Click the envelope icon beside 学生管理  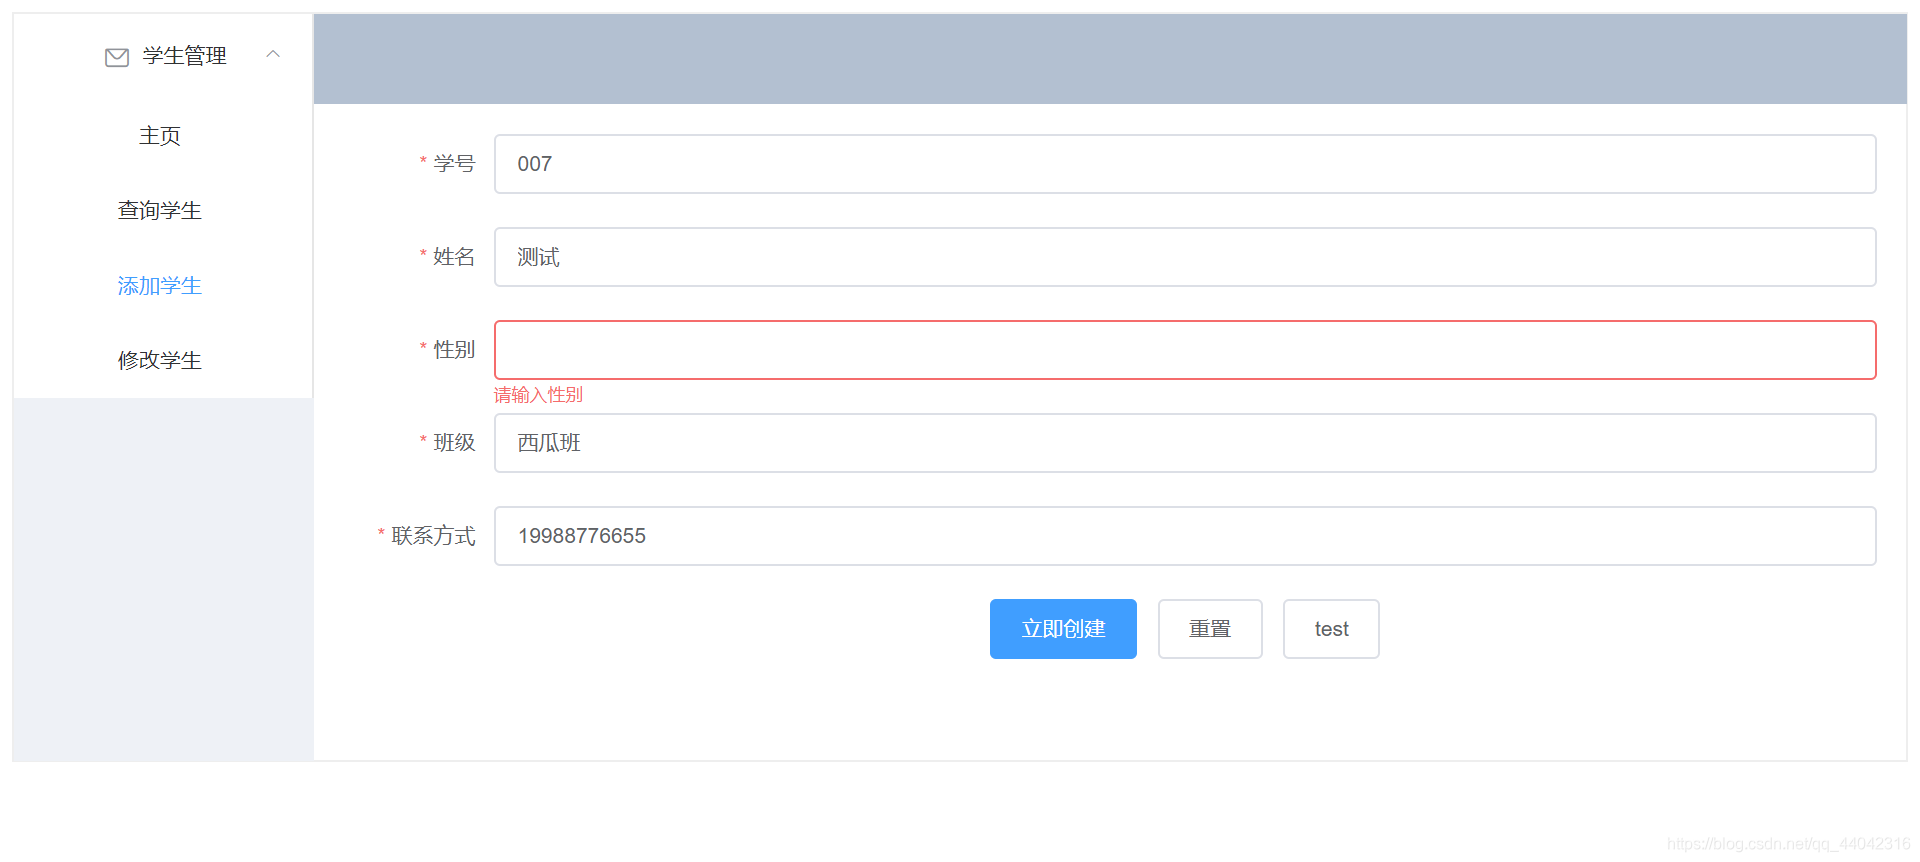point(117,57)
